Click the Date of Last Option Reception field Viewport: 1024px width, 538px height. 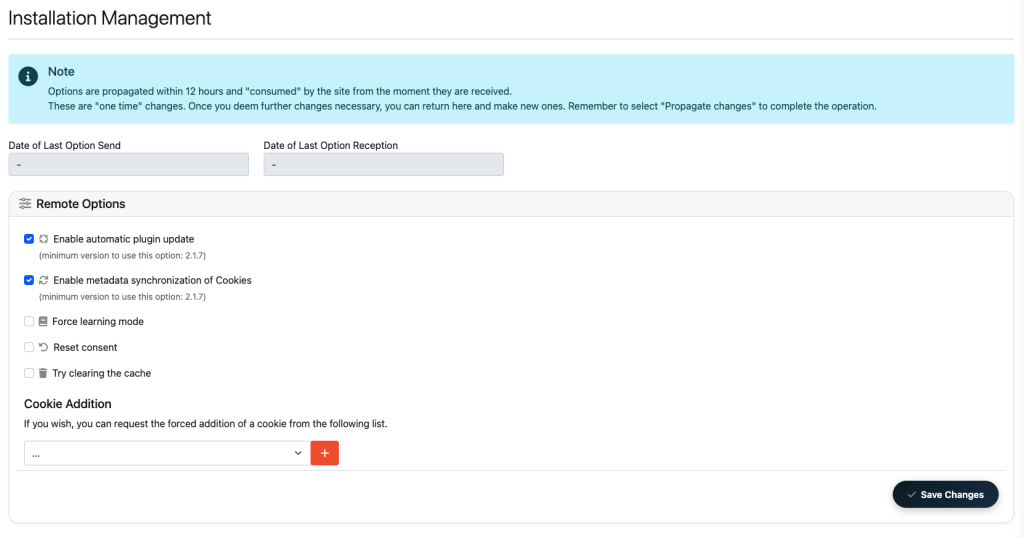[x=383, y=165]
